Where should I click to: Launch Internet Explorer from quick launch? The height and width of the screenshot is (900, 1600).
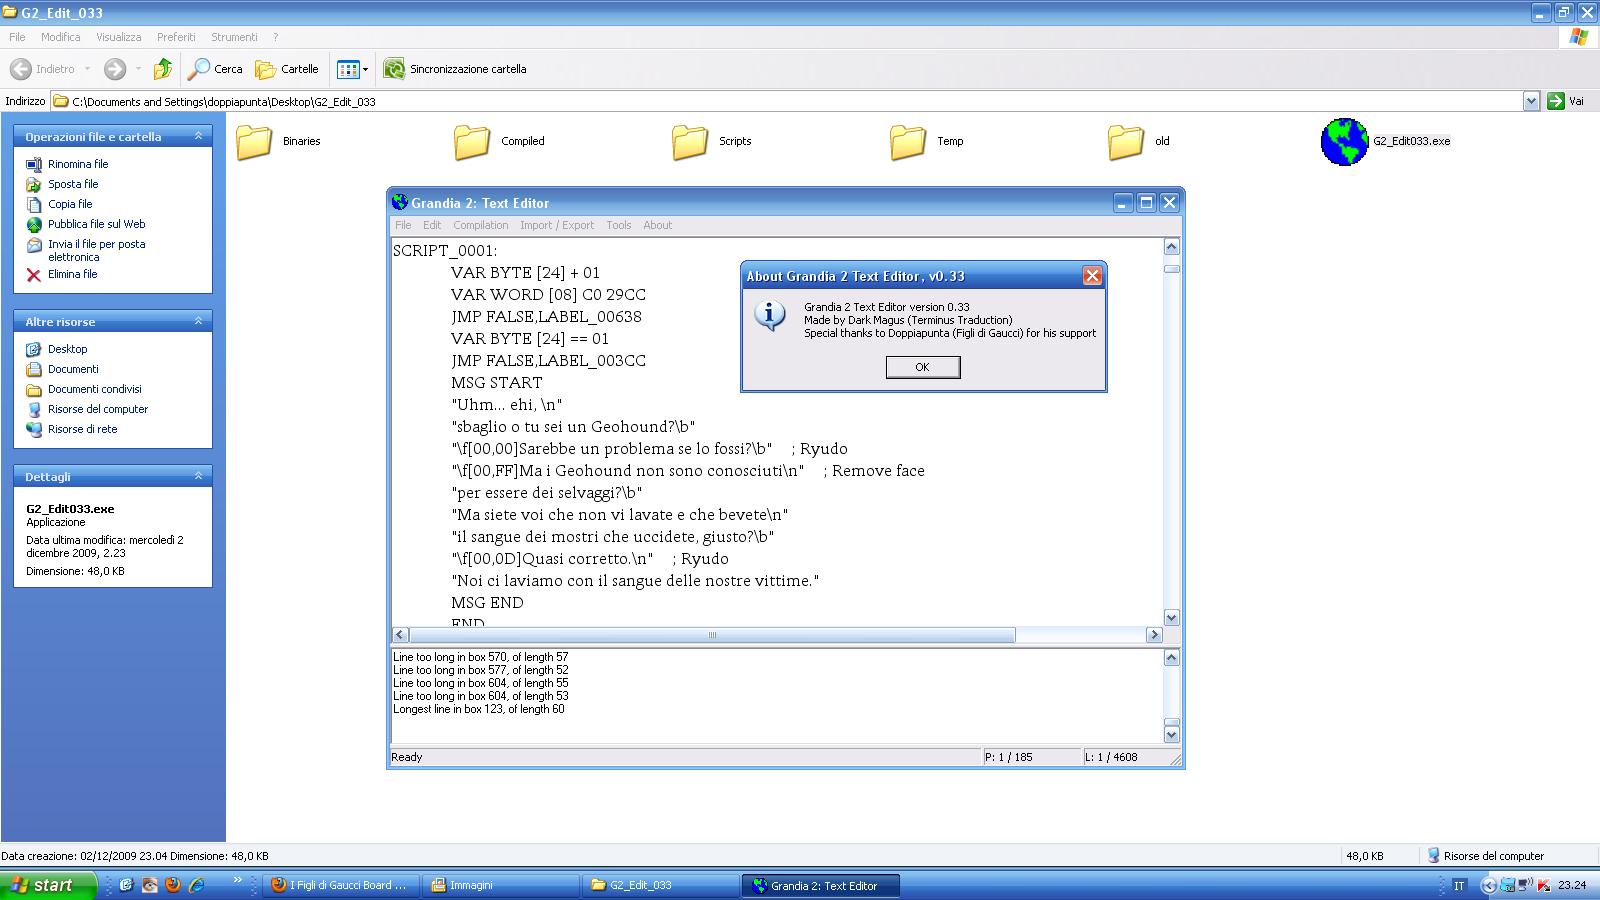(x=197, y=885)
